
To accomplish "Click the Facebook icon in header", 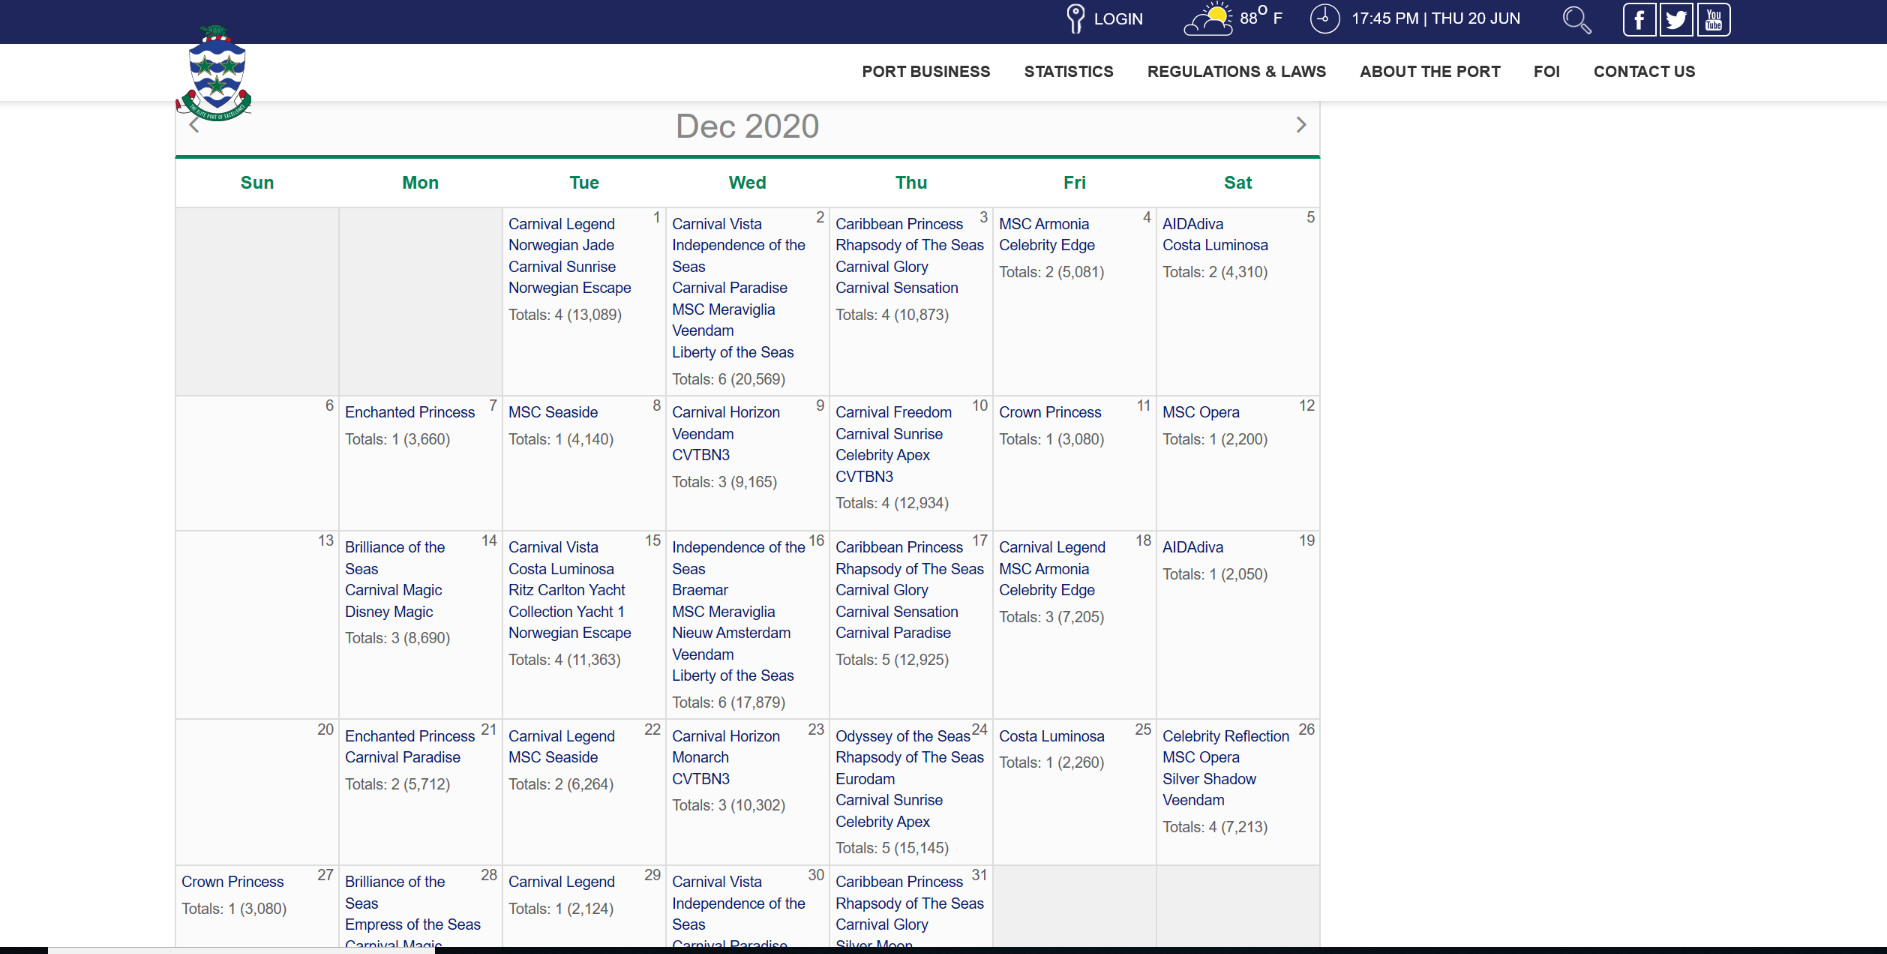I will (x=1639, y=19).
